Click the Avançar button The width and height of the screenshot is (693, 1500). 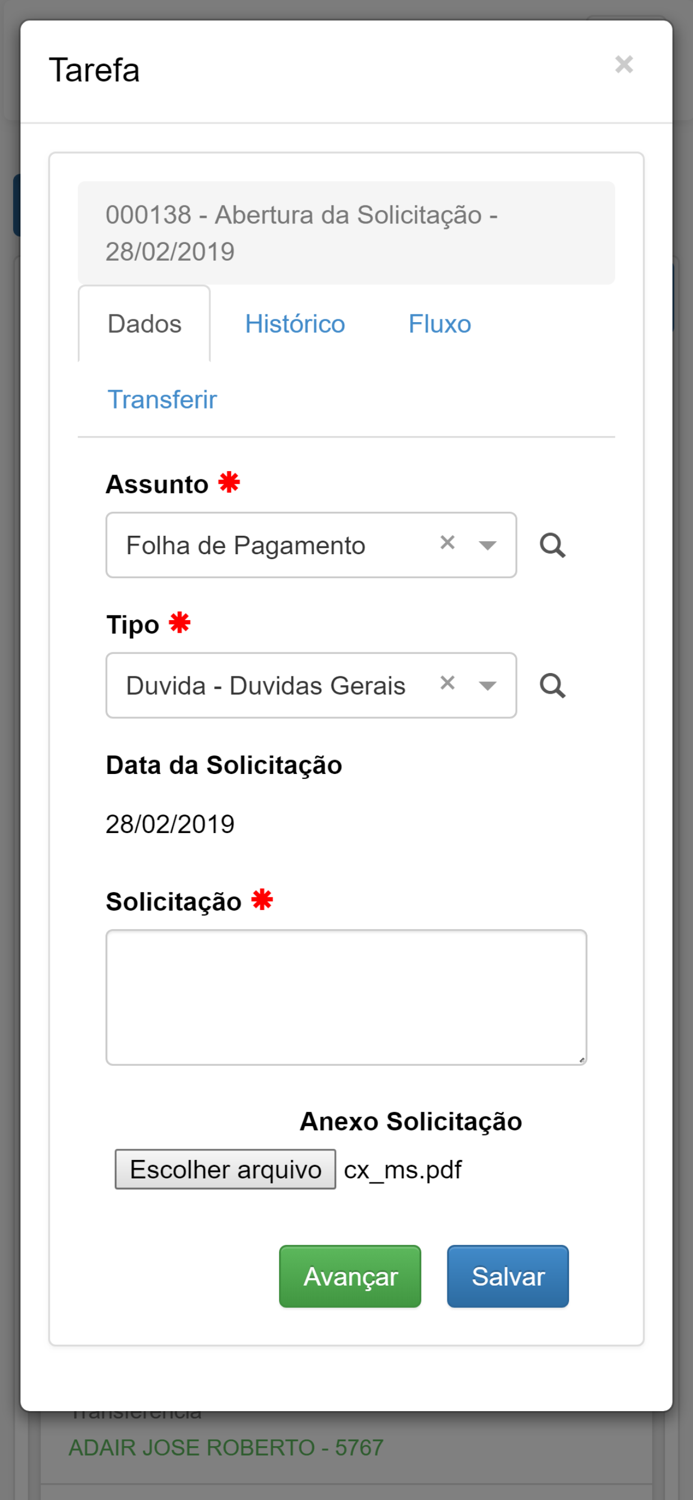[x=349, y=1276]
